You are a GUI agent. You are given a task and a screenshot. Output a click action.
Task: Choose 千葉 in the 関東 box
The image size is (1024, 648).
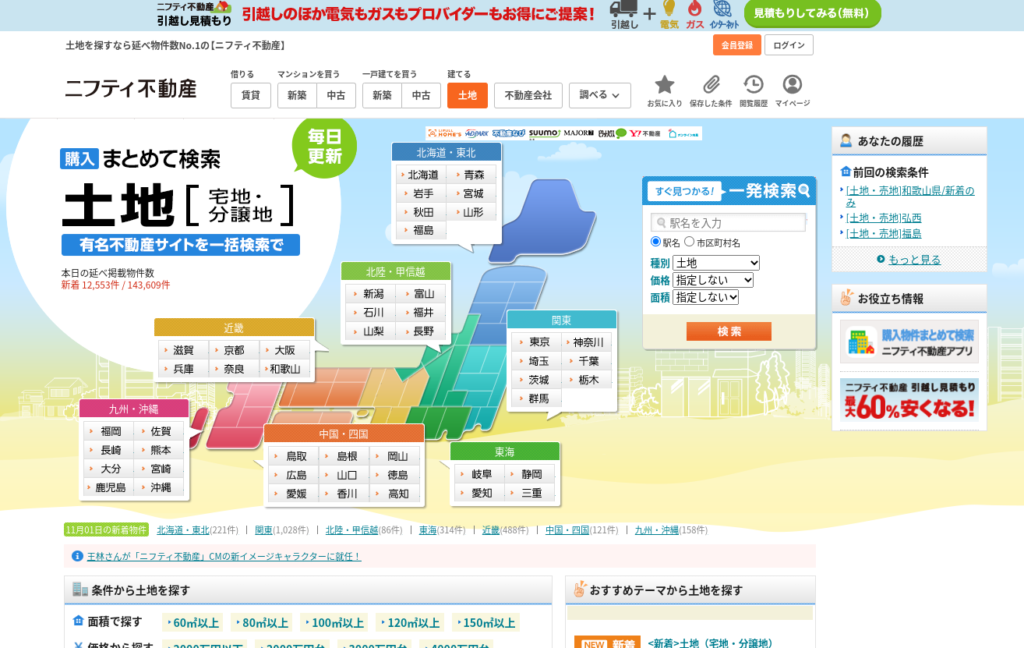pos(588,361)
